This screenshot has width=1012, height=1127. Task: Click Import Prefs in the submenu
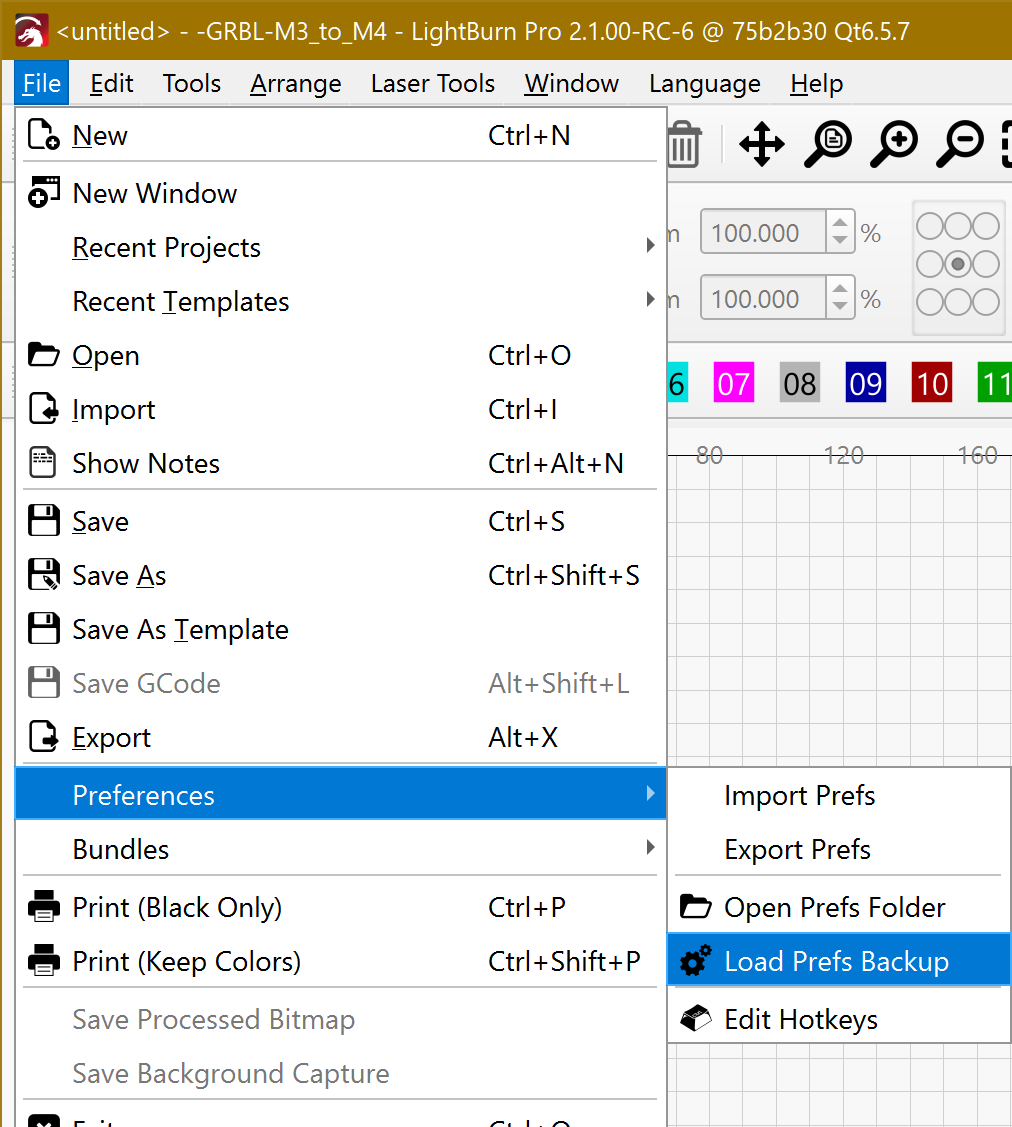click(x=799, y=795)
